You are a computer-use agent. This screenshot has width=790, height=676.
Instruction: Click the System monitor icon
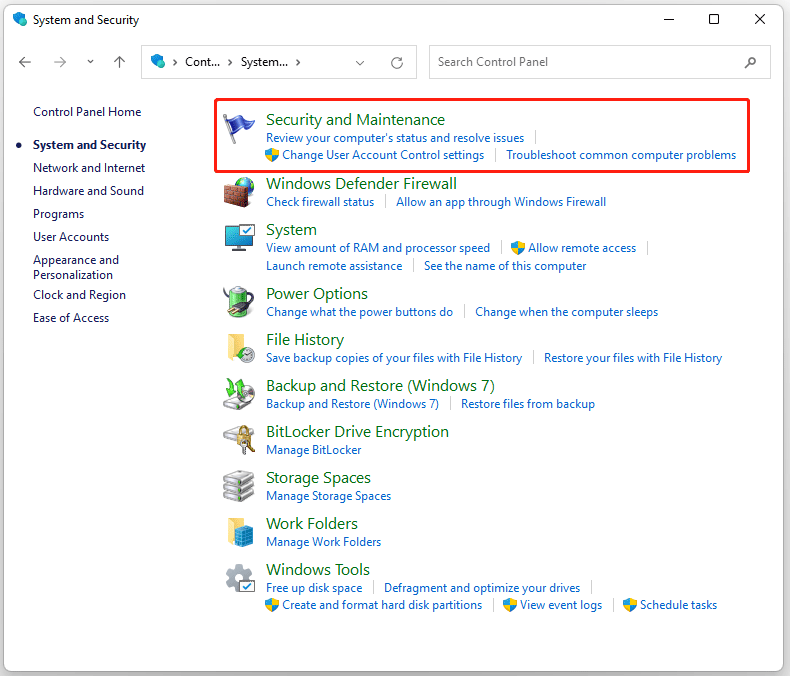click(240, 237)
